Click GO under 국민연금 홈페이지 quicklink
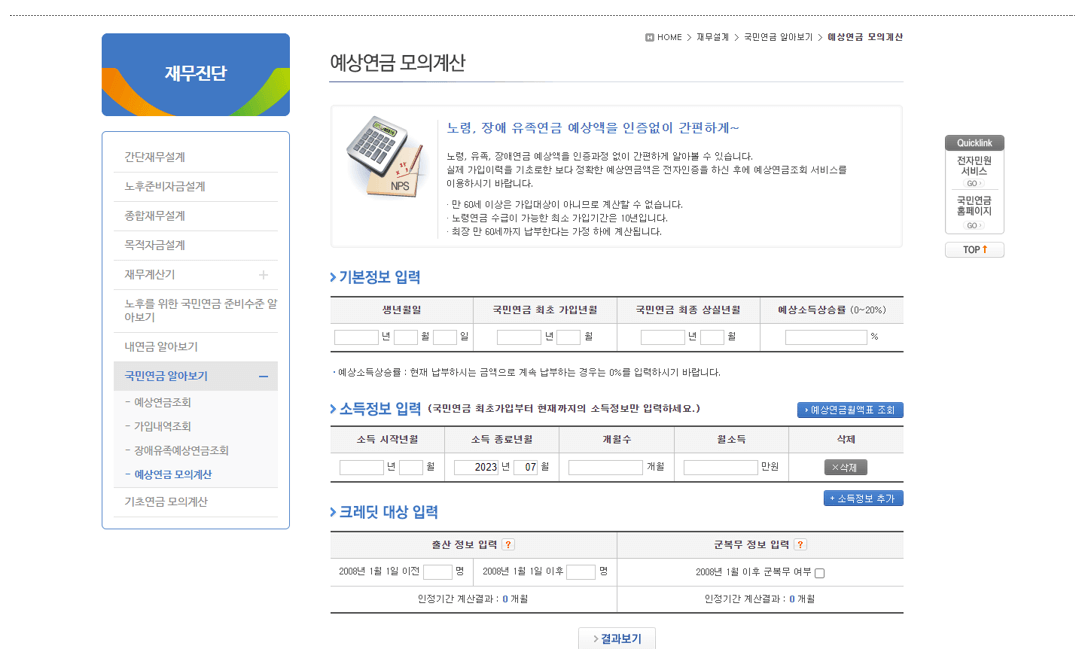 click(972, 225)
